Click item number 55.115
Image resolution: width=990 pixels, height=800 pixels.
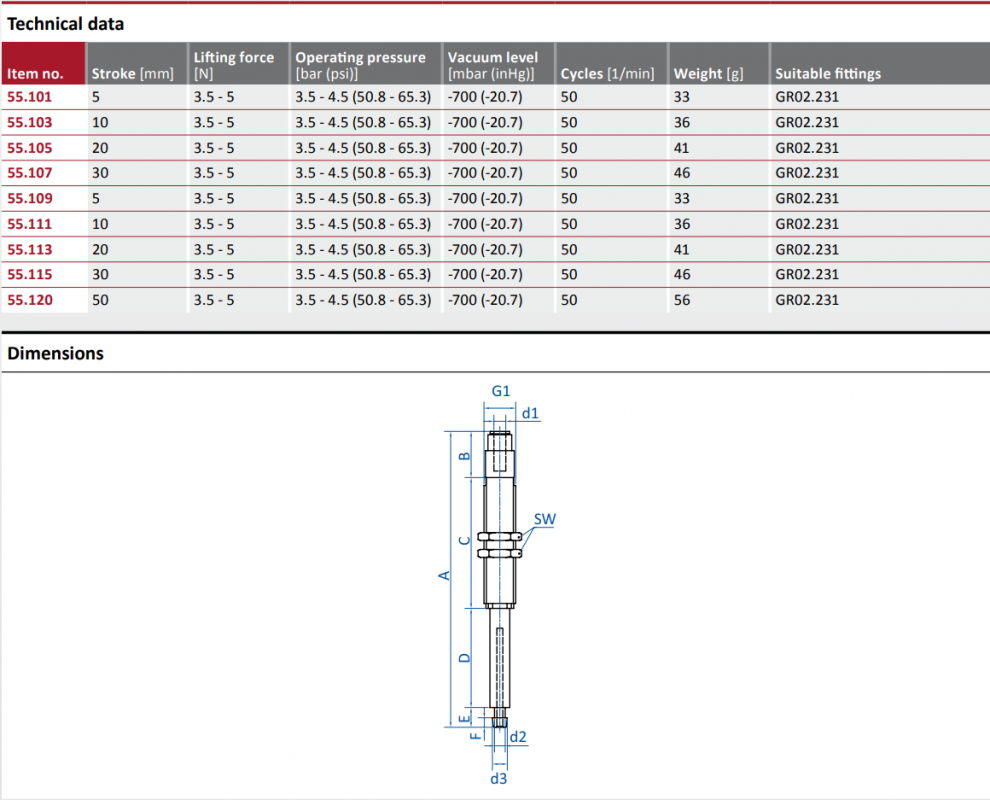pos(30,275)
